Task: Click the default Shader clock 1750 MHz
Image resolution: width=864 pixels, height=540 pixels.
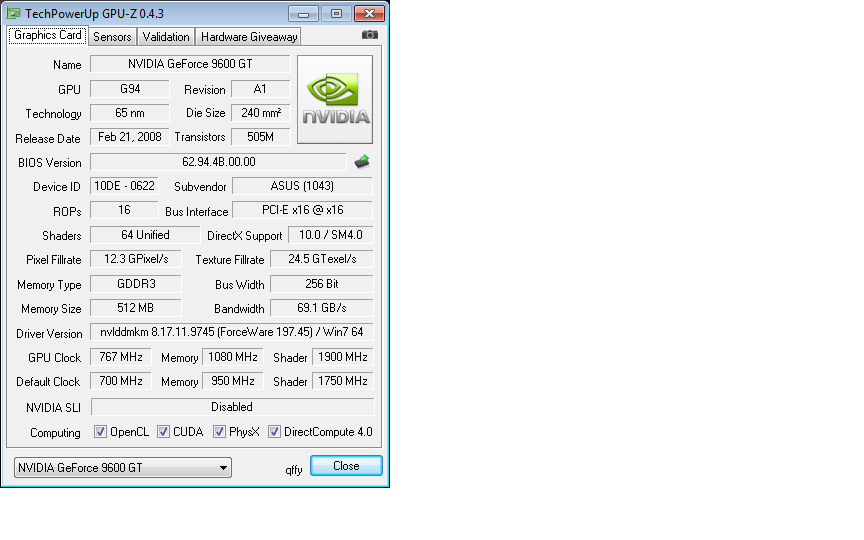Action: point(343,381)
